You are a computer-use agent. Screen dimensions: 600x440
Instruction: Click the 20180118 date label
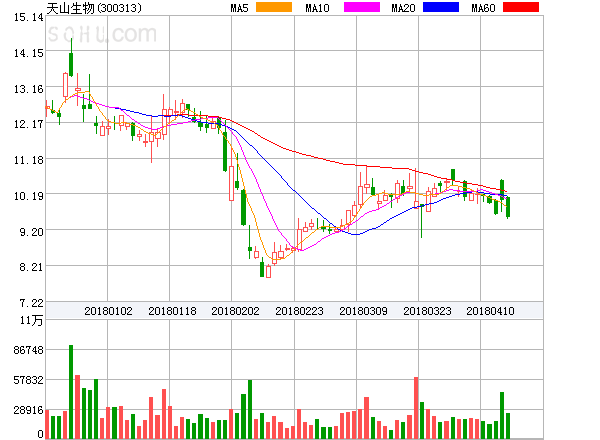(172, 311)
